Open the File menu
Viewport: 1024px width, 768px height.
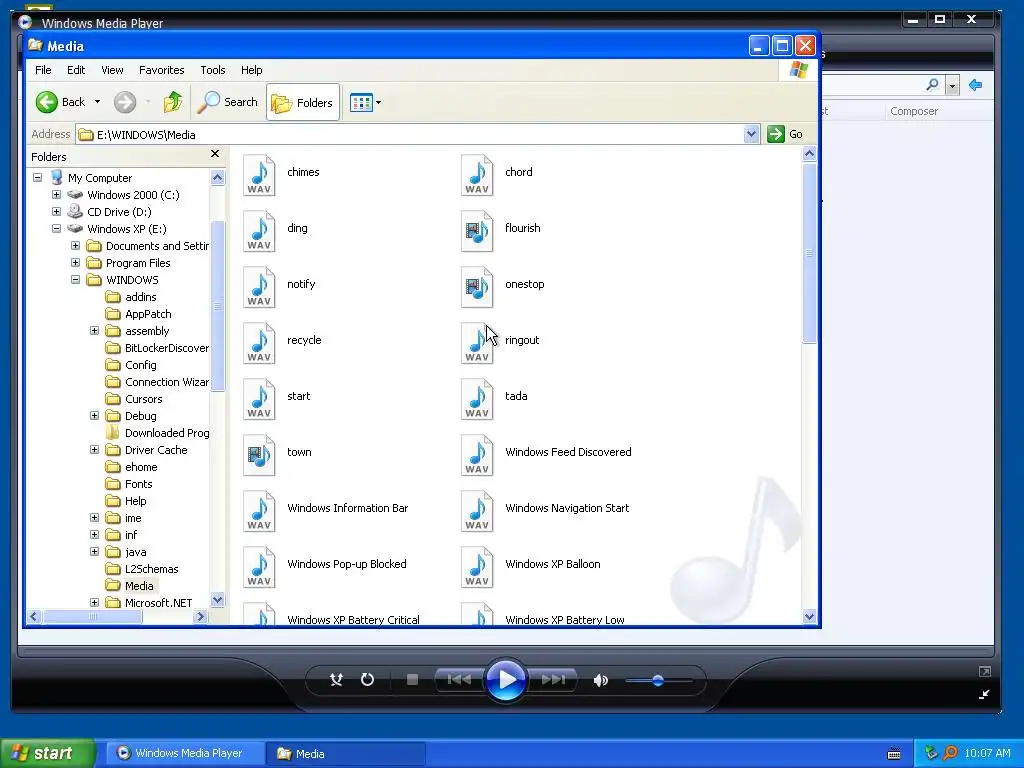pyautogui.click(x=43, y=70)
